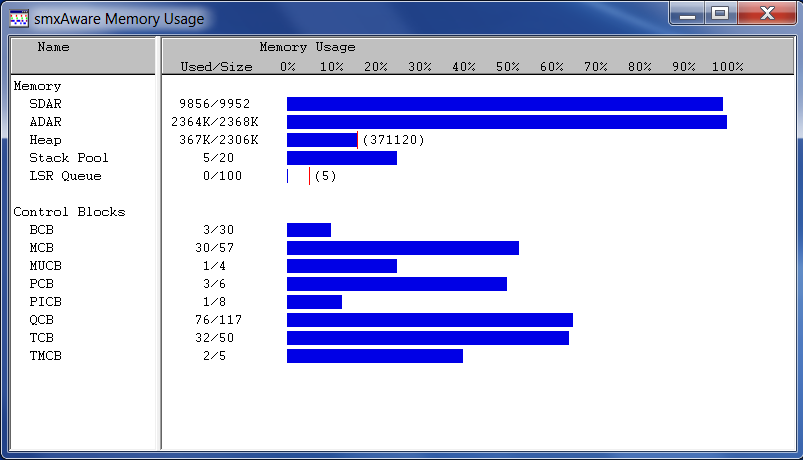Select the PICB row name
This screenshot has height=461, width=803.
(x=45, y=302)
